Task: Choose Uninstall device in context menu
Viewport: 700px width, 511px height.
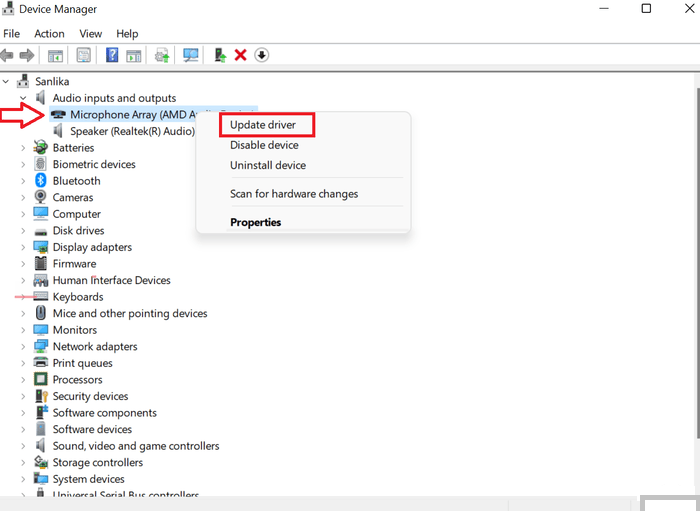Action: click(x=268, y=165)
